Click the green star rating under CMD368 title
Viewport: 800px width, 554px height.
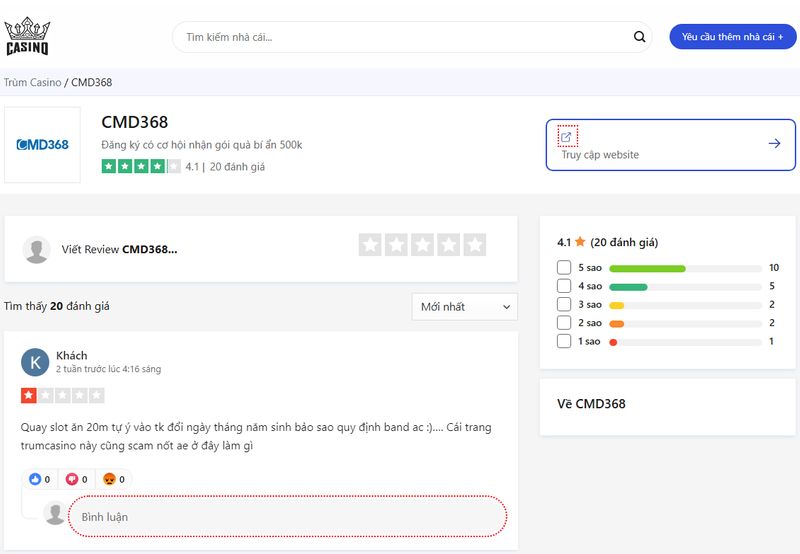pyautogui.click(x=141, y=166)
